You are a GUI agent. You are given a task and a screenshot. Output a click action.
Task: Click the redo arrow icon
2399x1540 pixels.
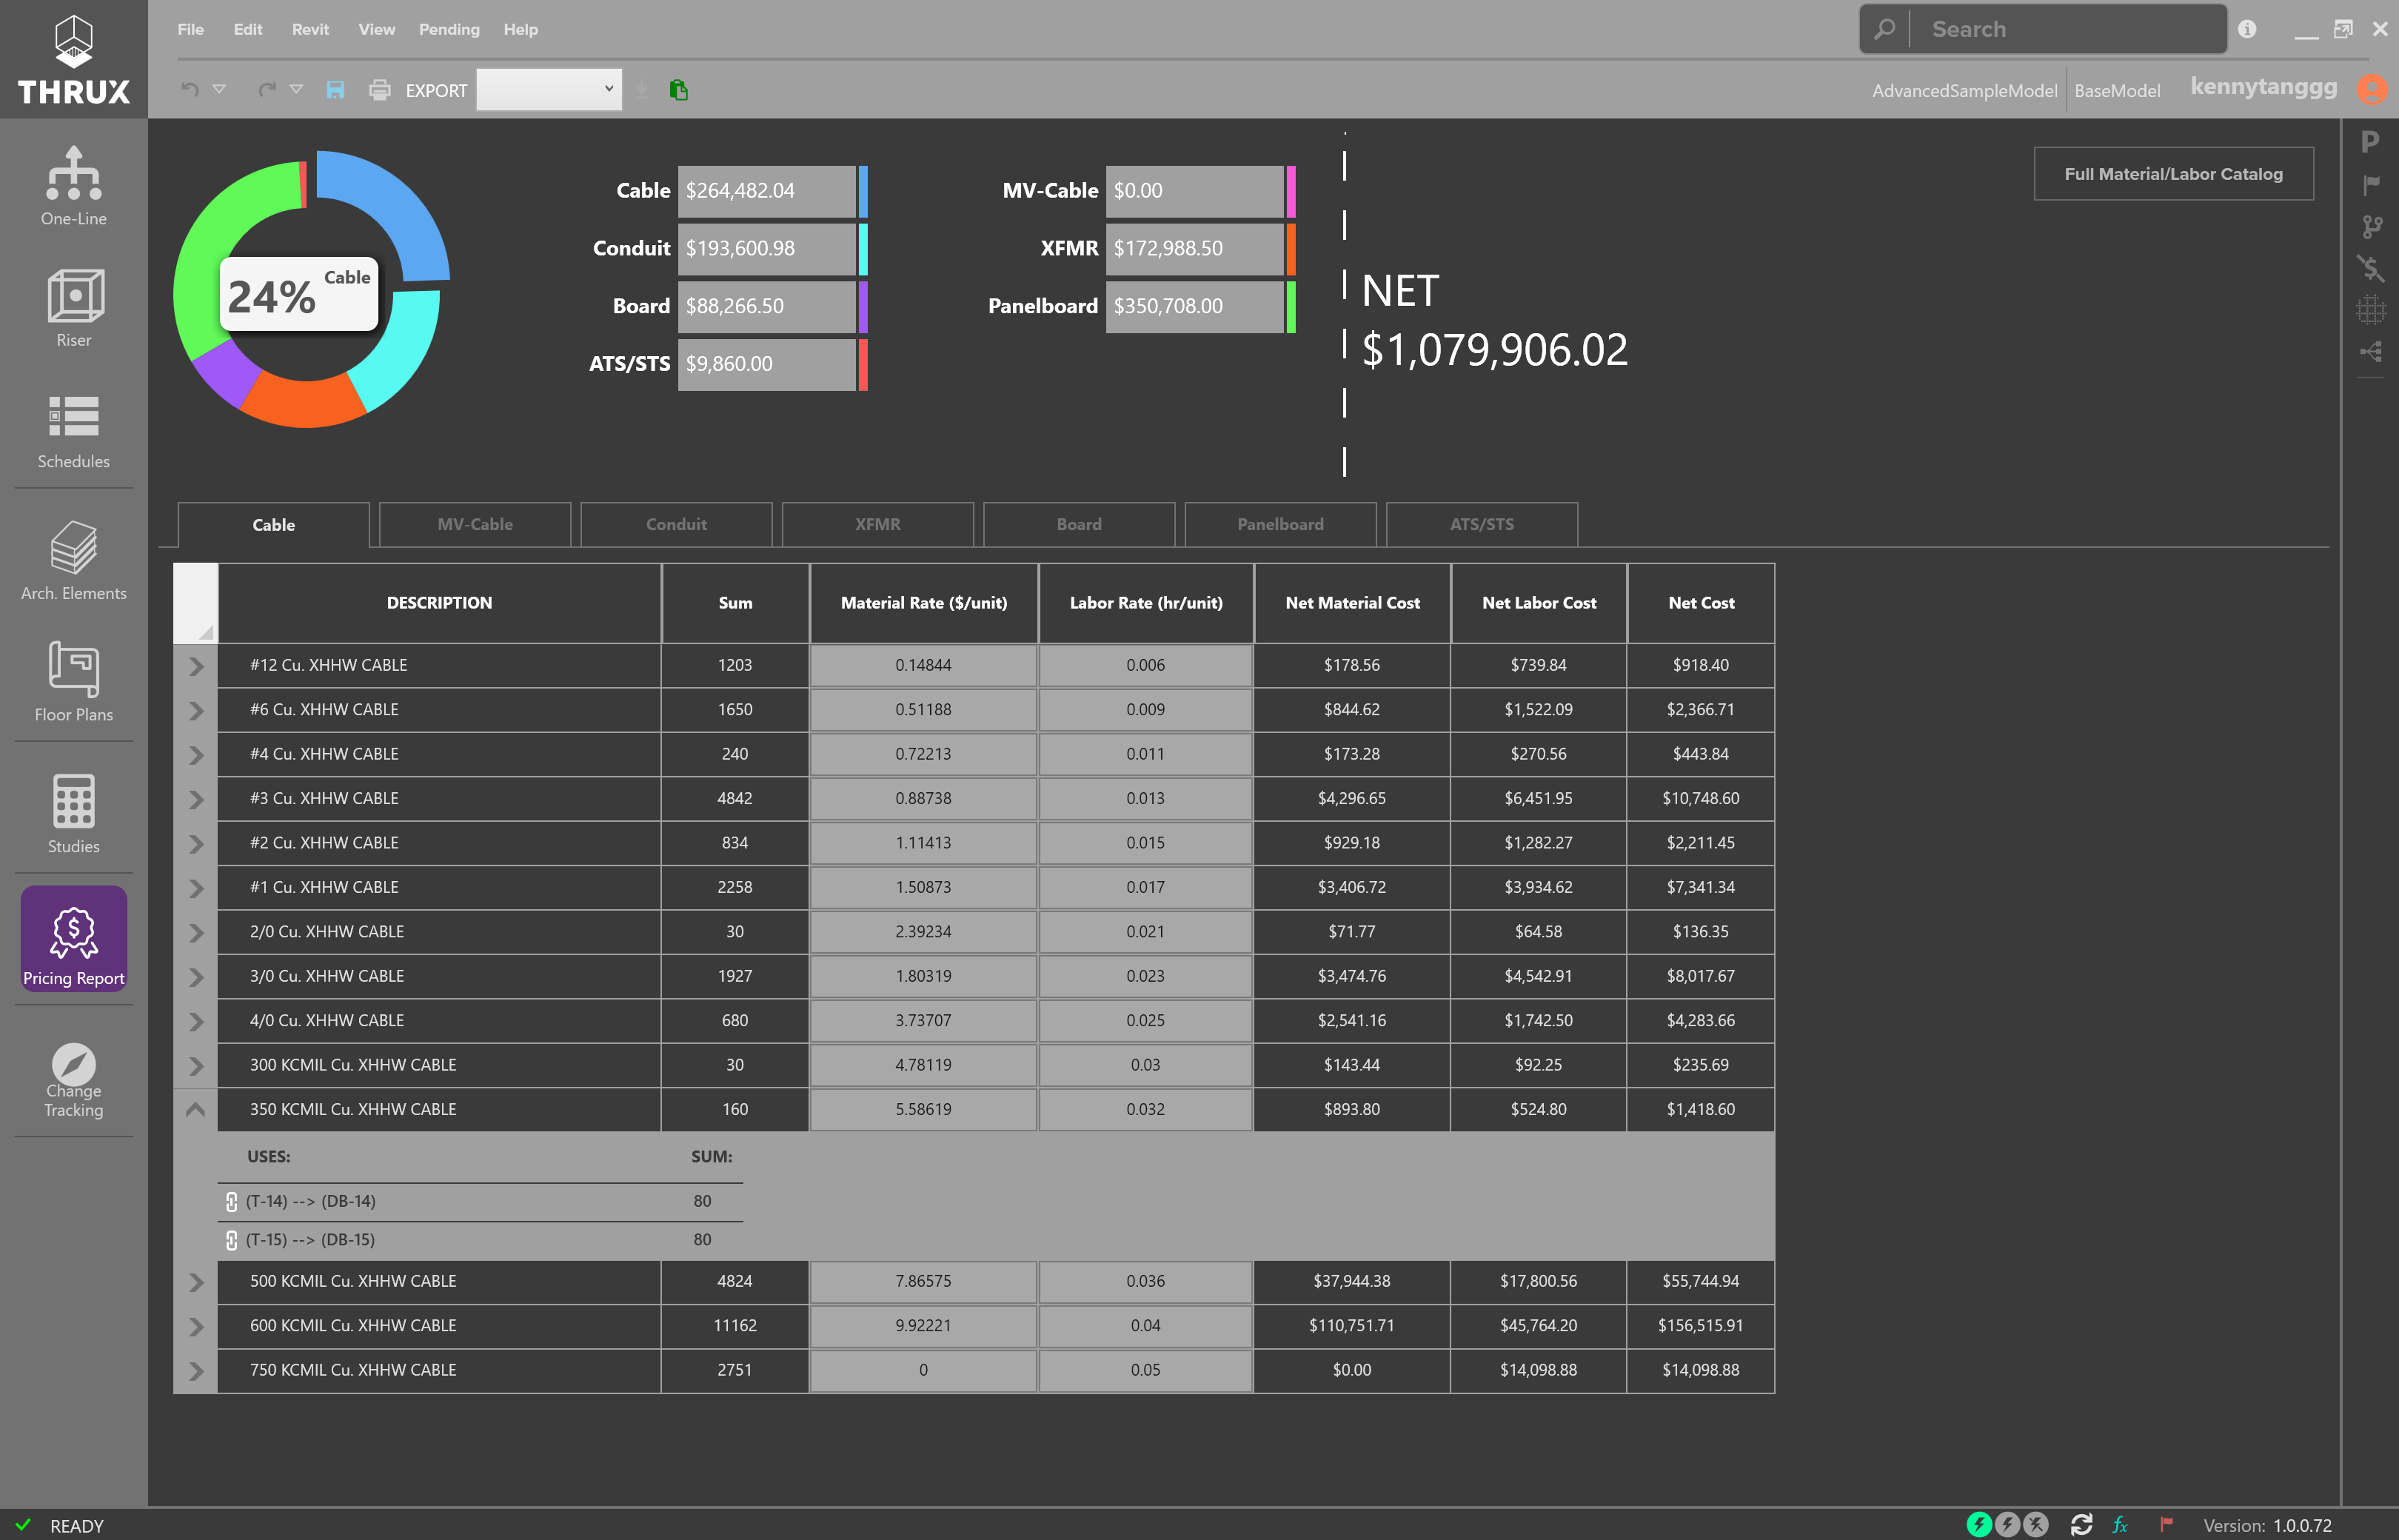click(x=267, y=89)
